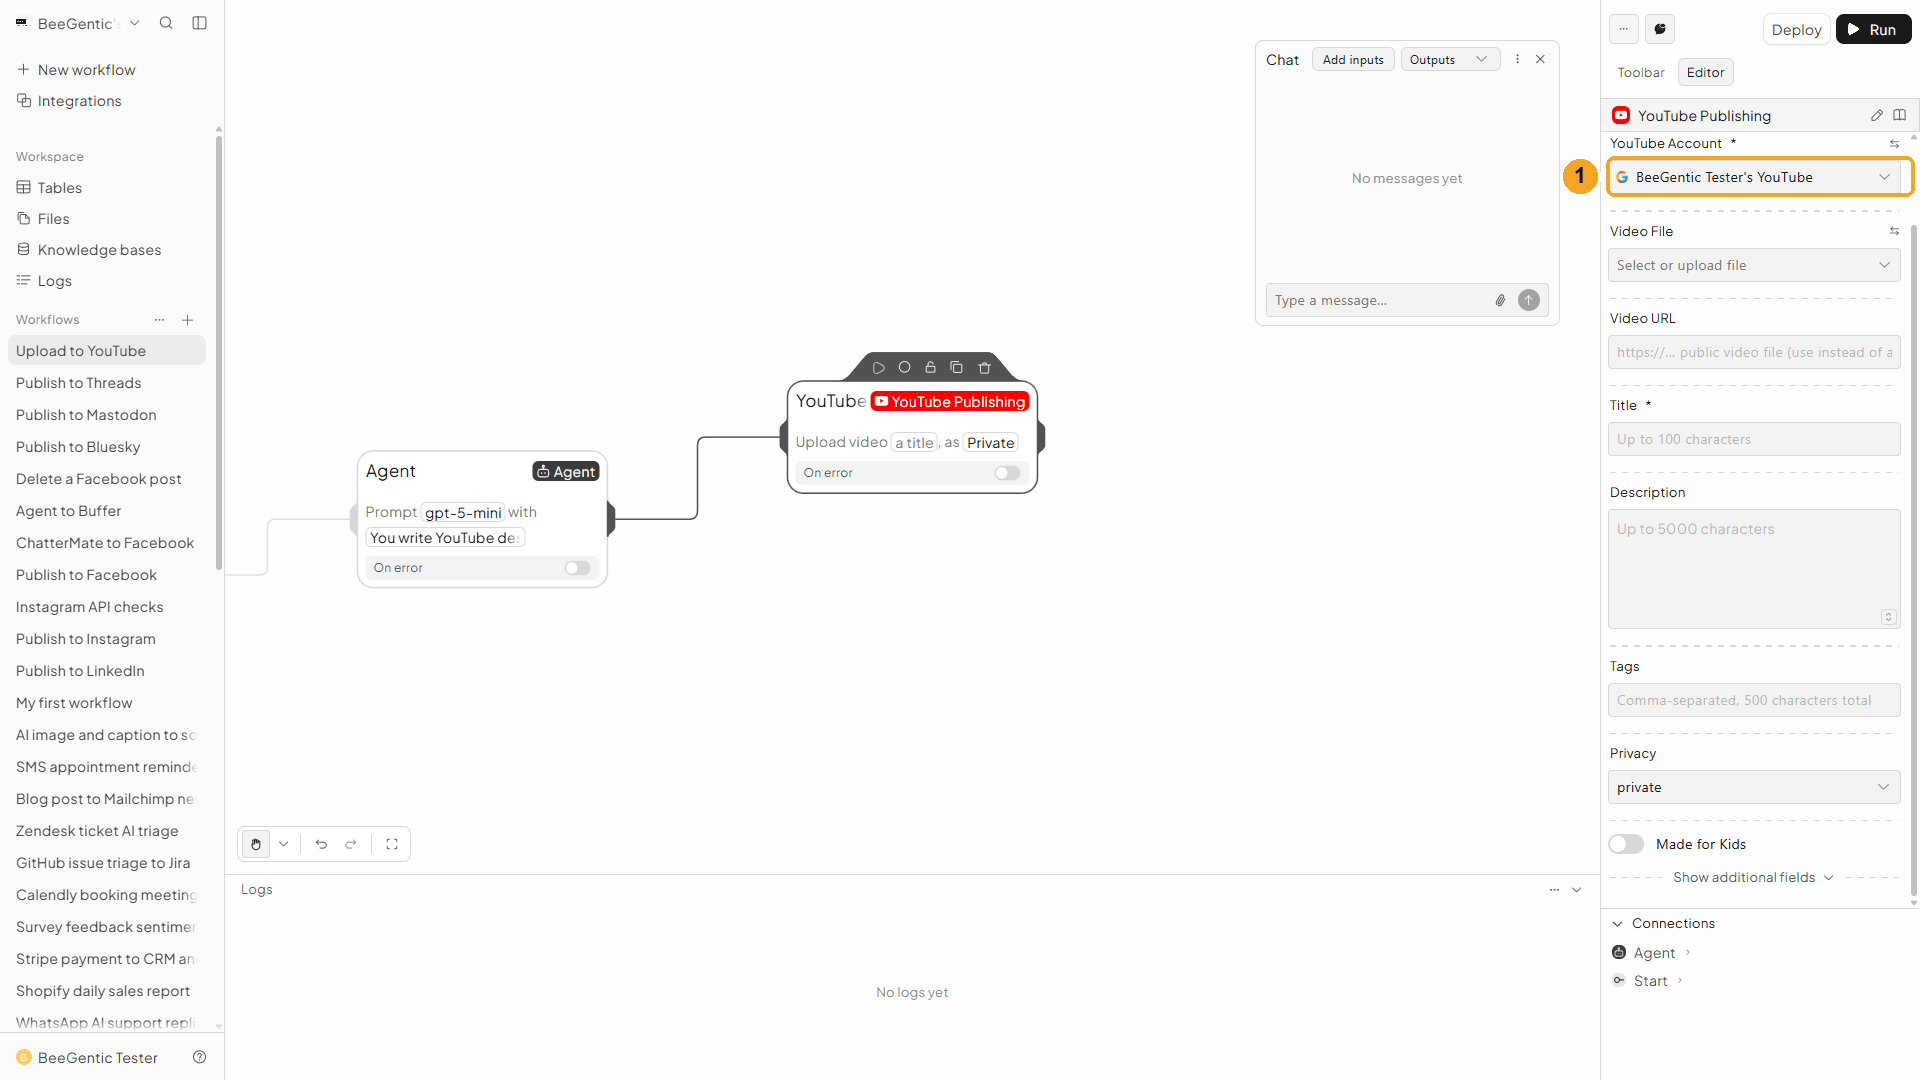The height and width of the screenshot is (1080, 1920).
Task: Switch to the Editor tab
Action: click(x=1705, y=72)
